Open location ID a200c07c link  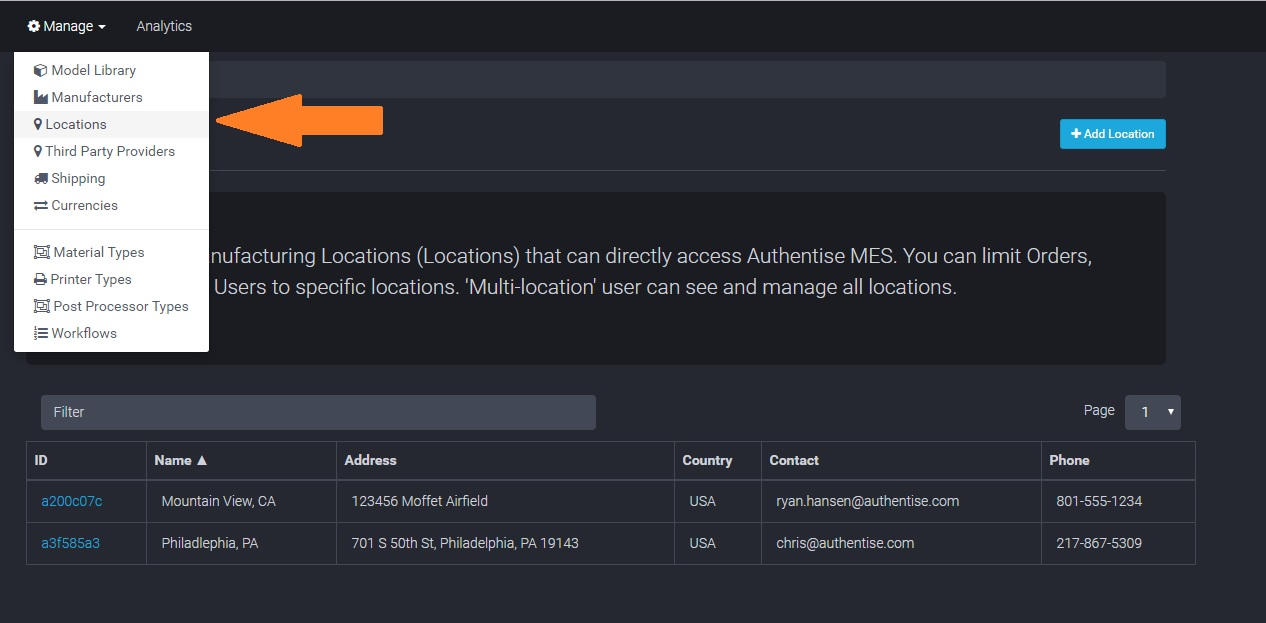pos(71,501)
